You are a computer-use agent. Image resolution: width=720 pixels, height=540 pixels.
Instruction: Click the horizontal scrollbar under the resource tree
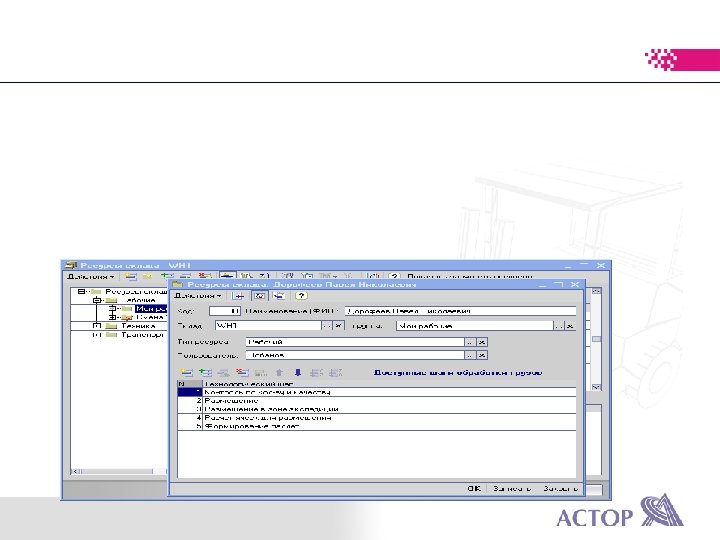[x=117, y=471]
